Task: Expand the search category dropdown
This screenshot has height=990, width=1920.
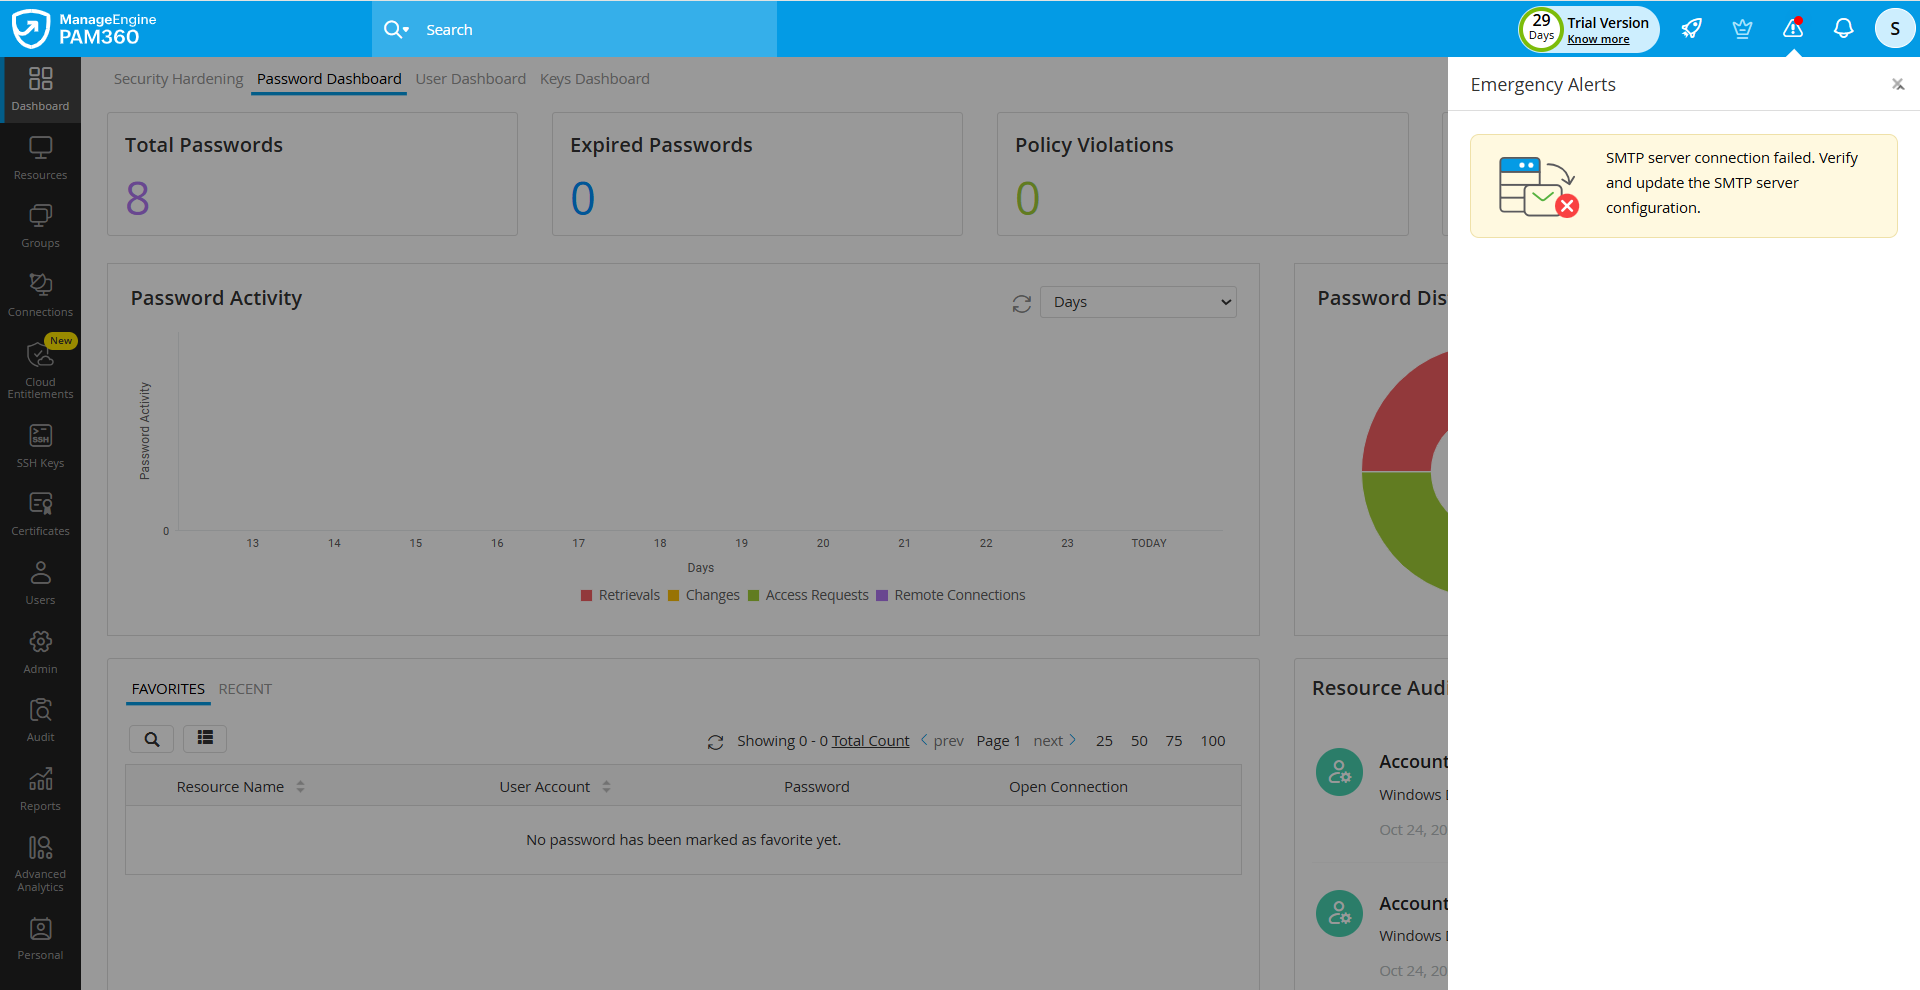Action: [x=407, y=29]
